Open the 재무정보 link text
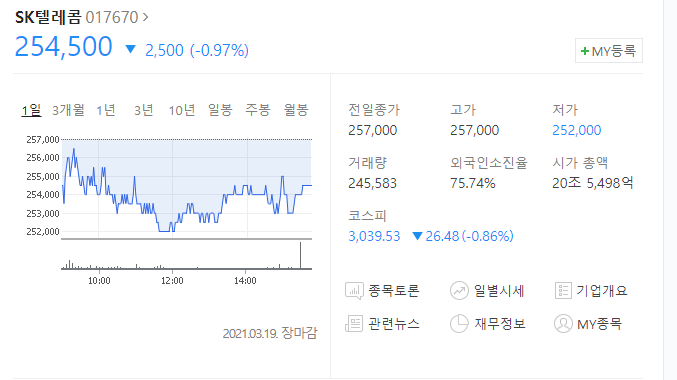 pos(500,323)
